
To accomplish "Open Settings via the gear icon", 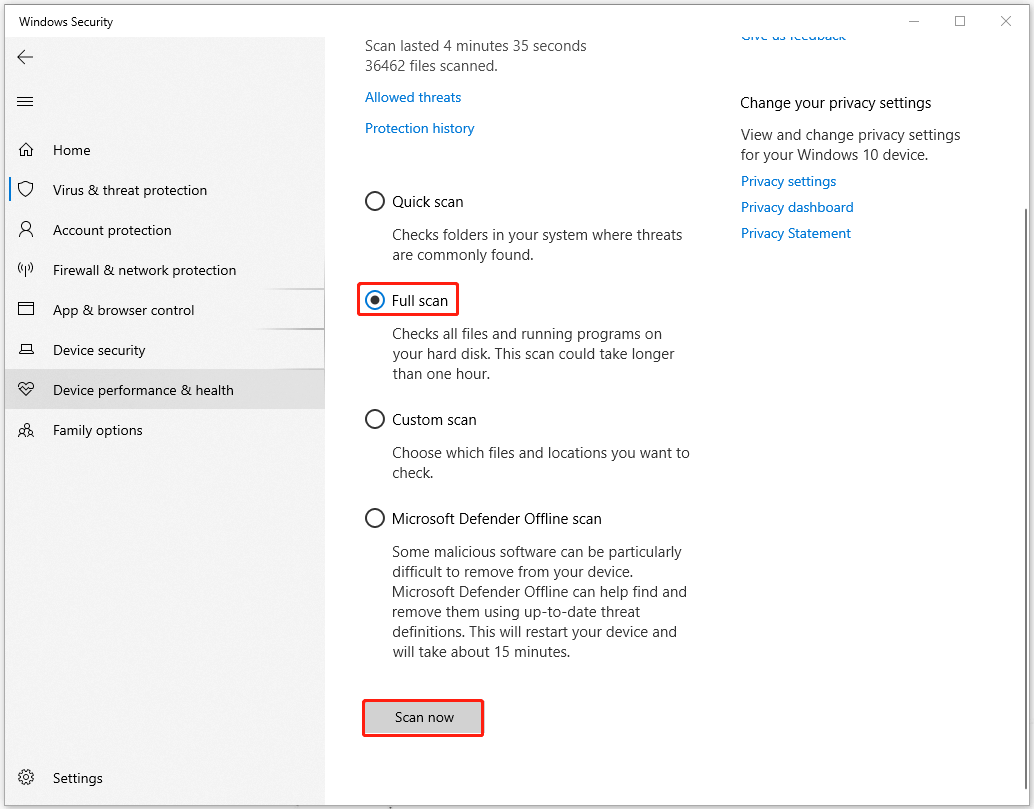I will click(x=26, y=778).
